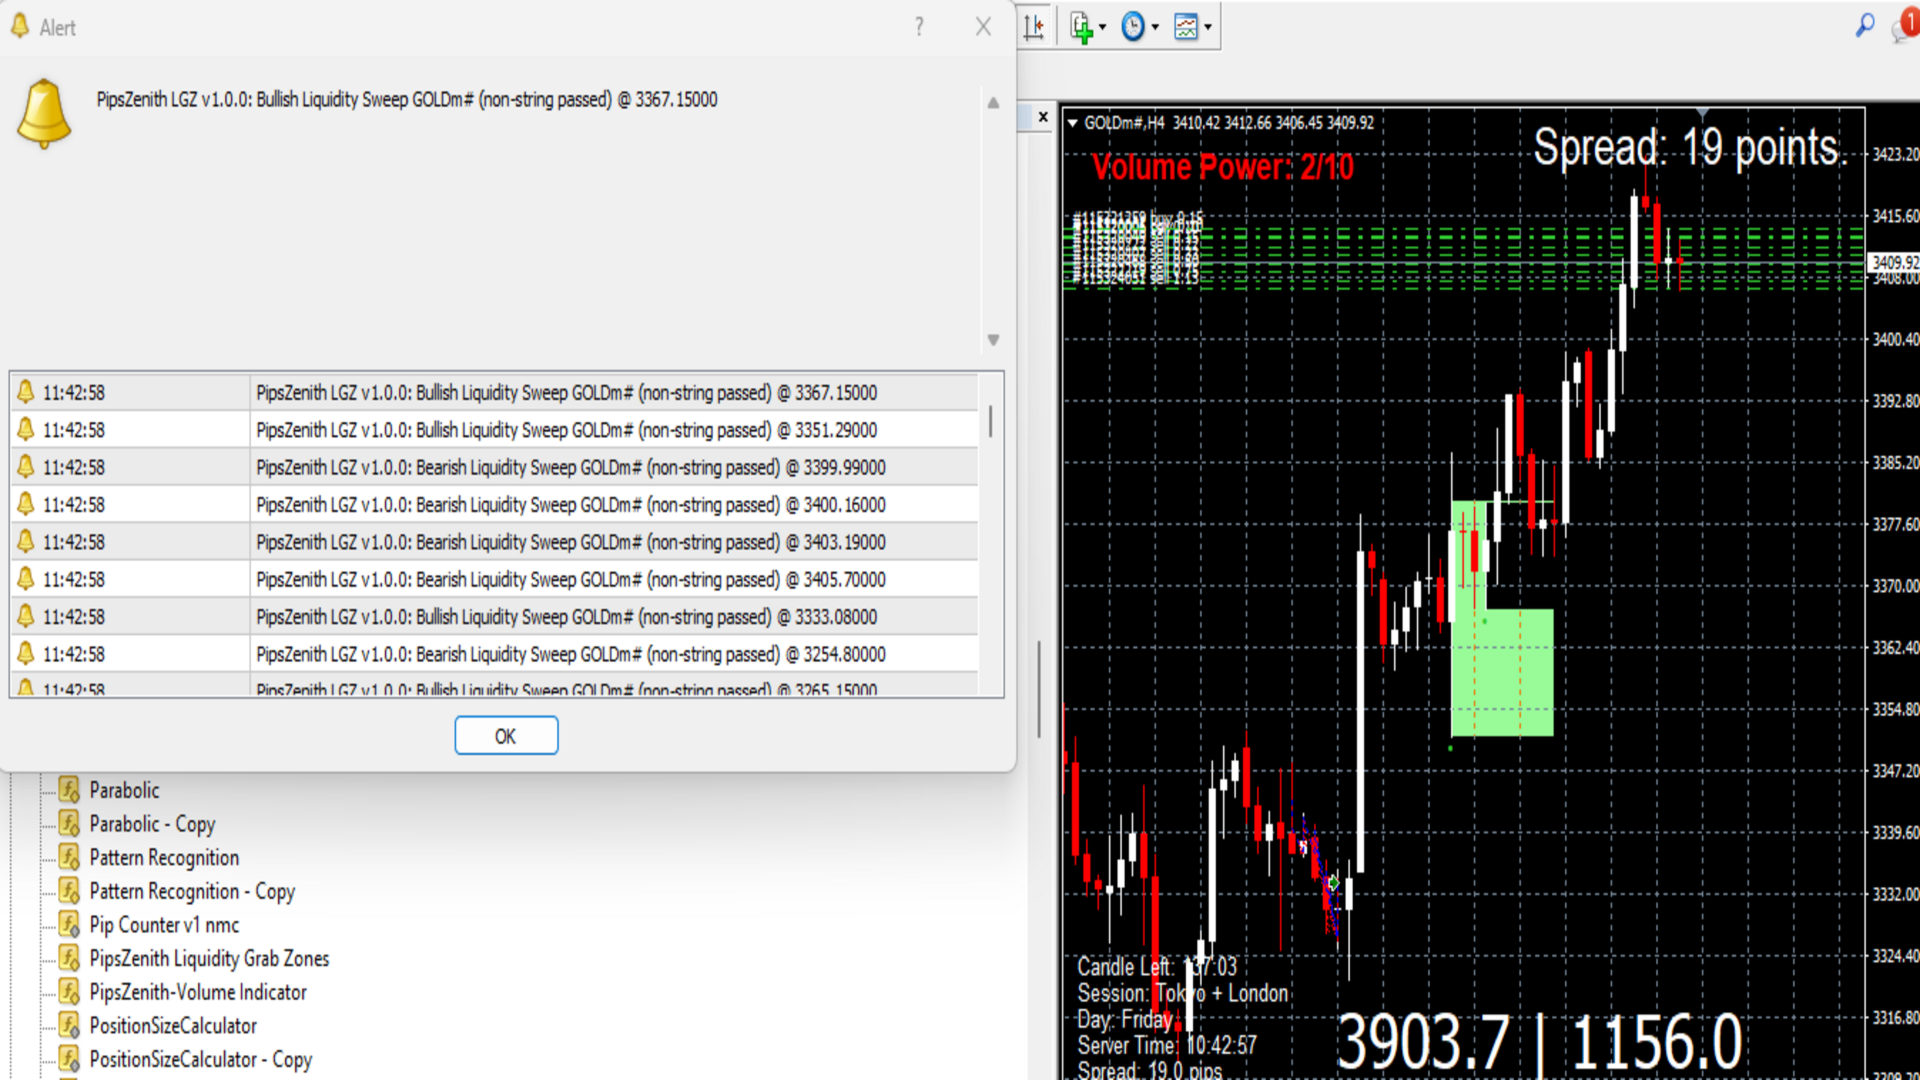The image size is (1920, 1080).
Task: Click the alert list vertical scrollbar thumb
Action: coord(991,421)
